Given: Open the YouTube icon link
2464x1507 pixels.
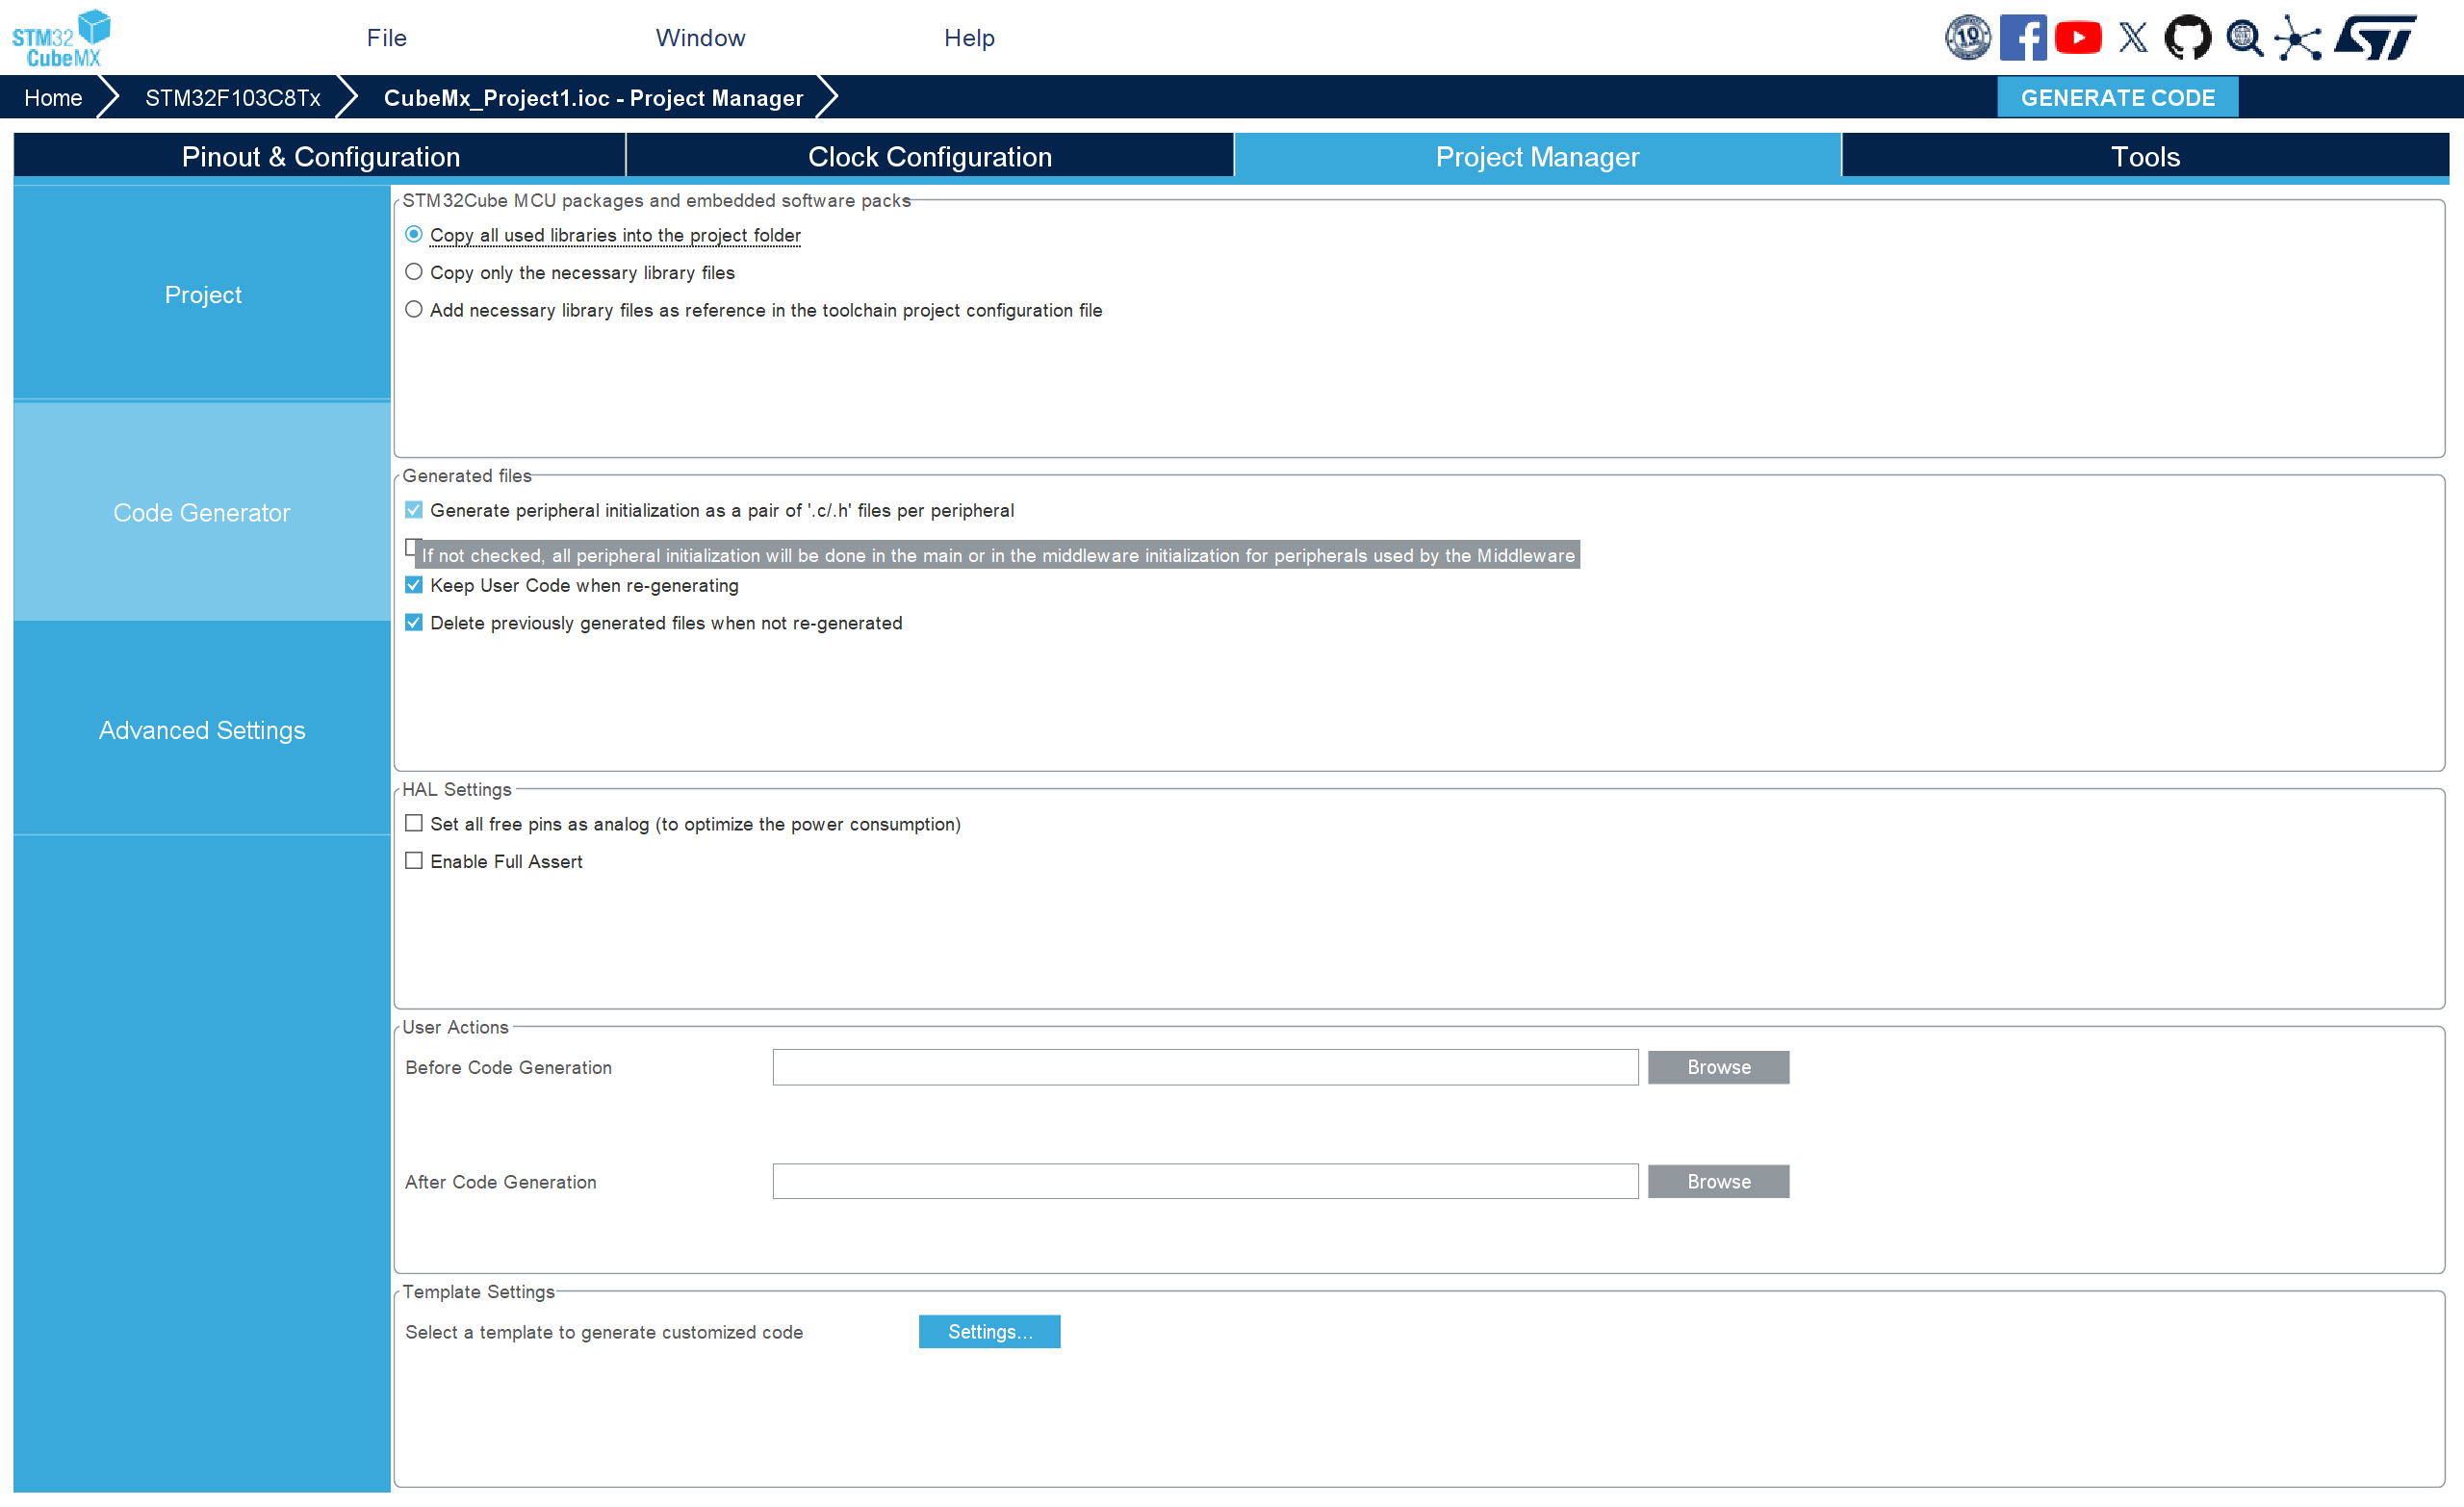Looking at the screenshot, I should pyautogui.click(x=2078, y=38).
